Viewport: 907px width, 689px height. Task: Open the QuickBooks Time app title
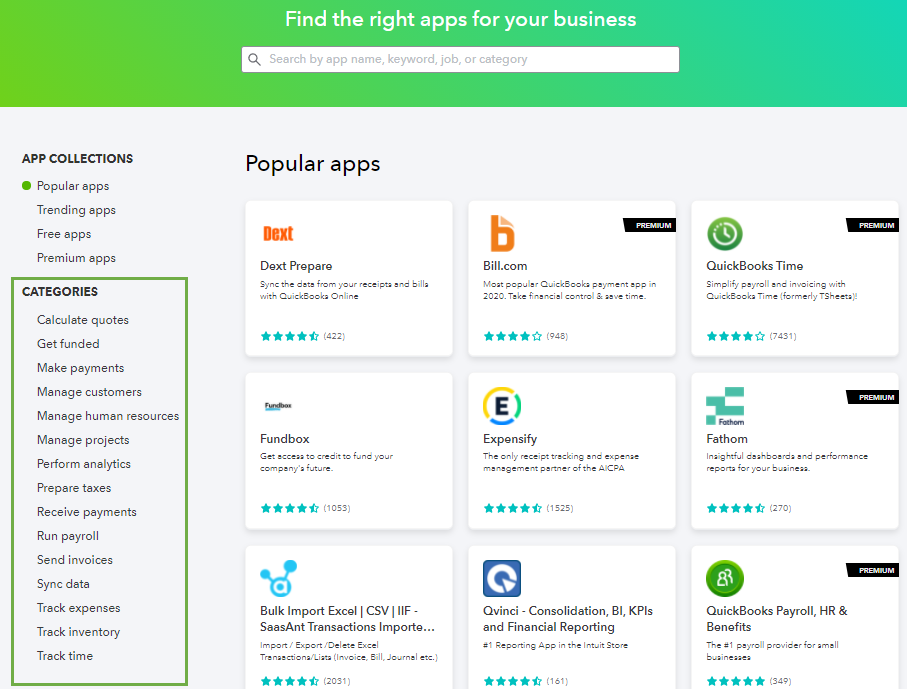tap(754, 266)
